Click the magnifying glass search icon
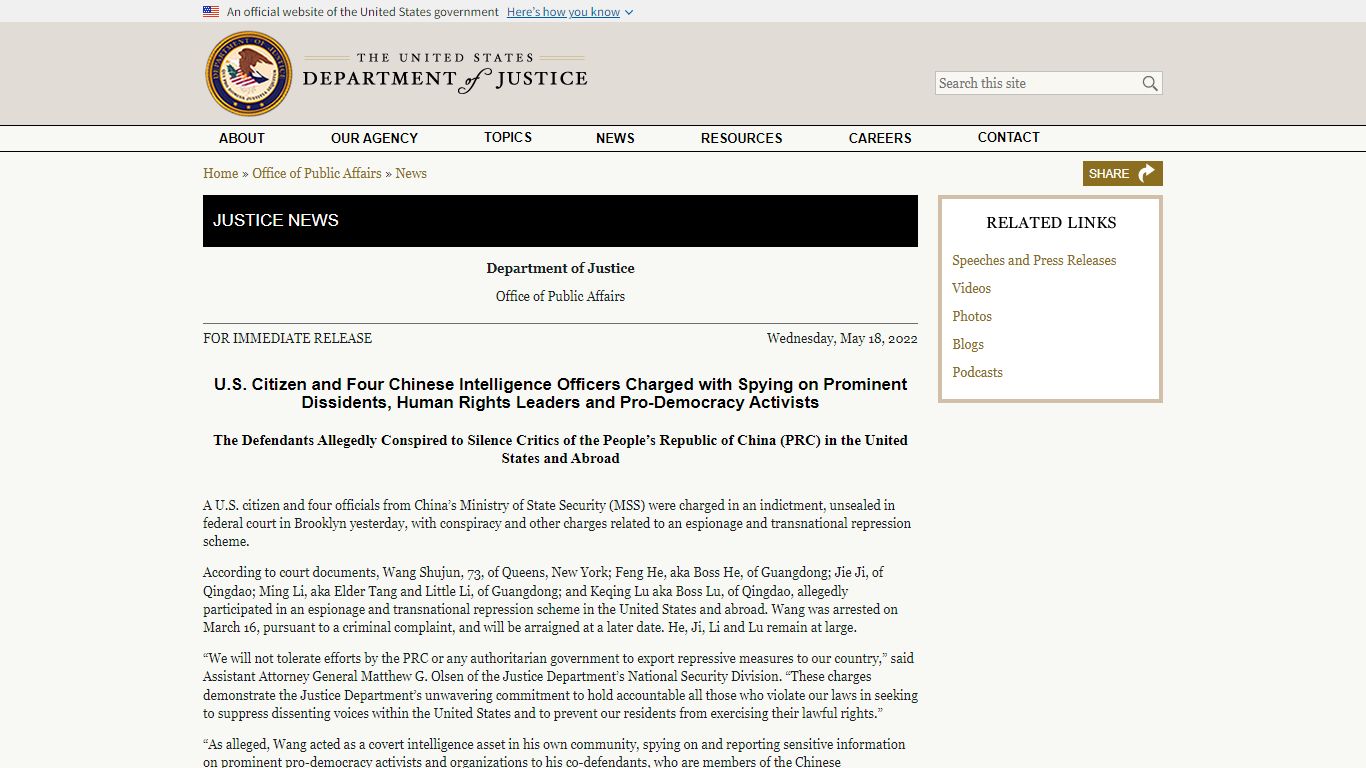Viewport: 1366px width, 768px height. [1150, 83]
